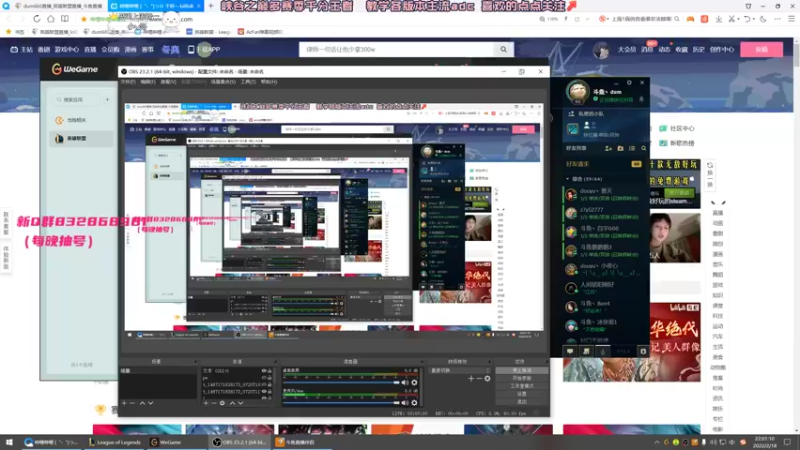Open the OBS Help menu
800x450 pixels.
click(x=269, y=82)
